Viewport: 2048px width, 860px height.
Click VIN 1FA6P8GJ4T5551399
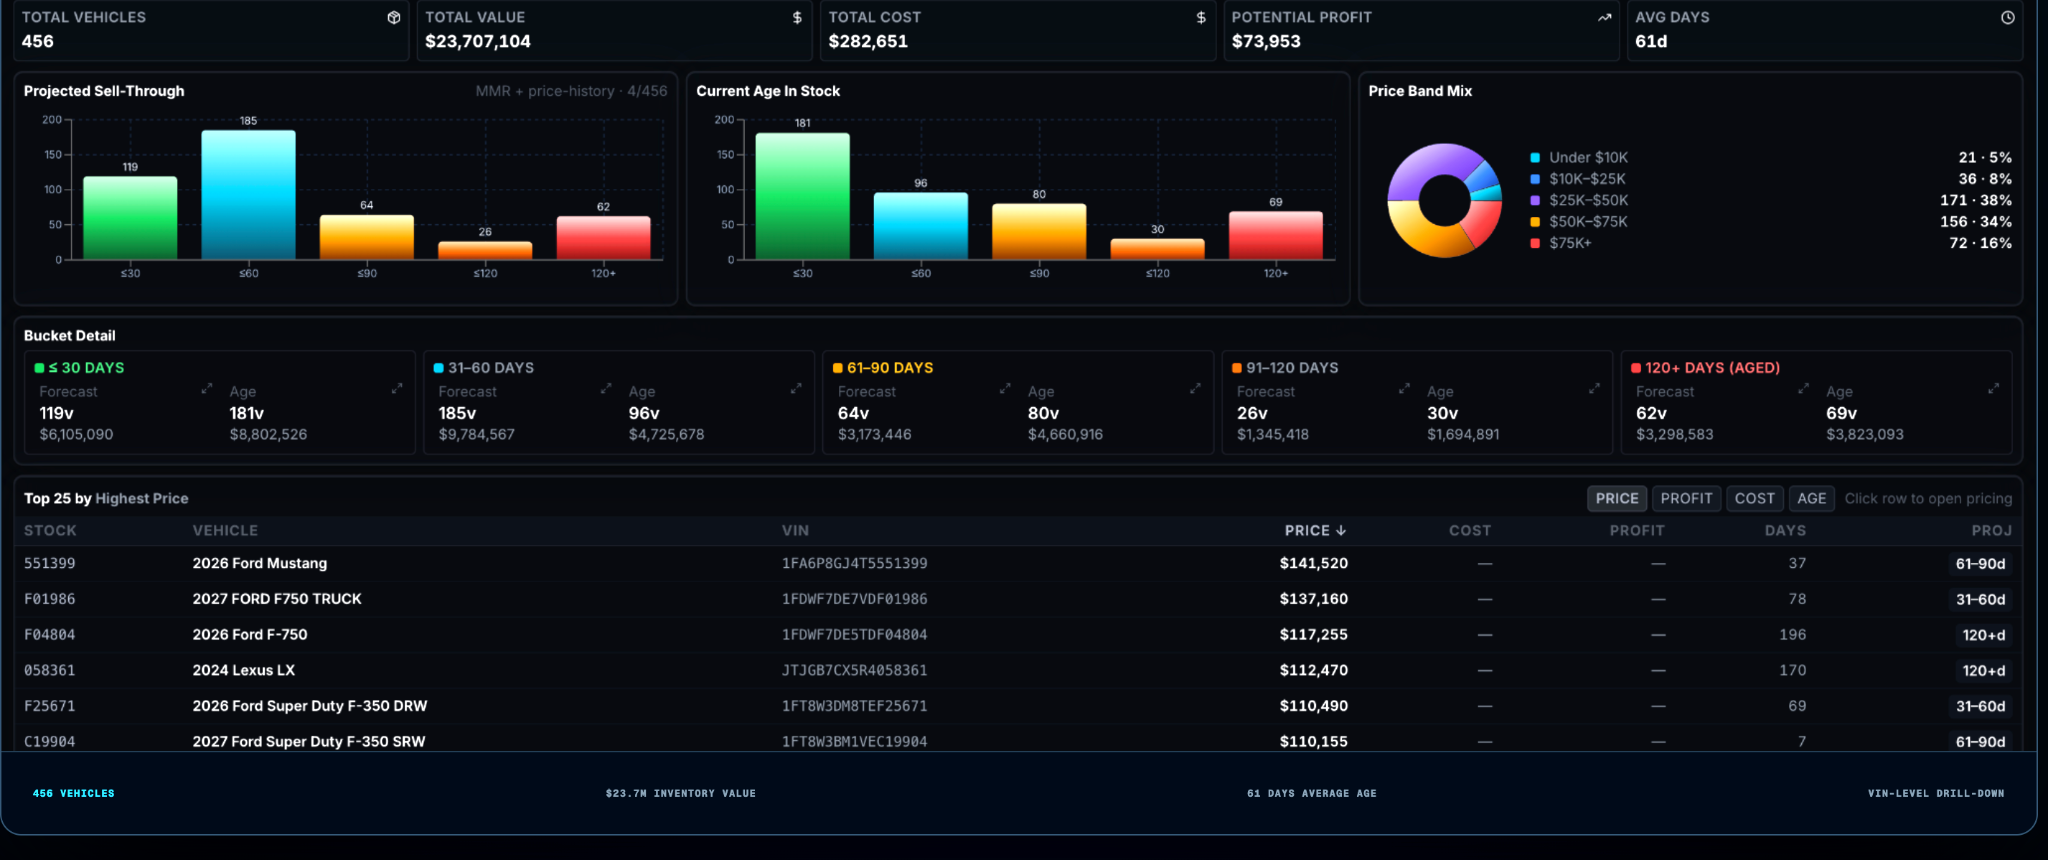[x=854, y=564]
